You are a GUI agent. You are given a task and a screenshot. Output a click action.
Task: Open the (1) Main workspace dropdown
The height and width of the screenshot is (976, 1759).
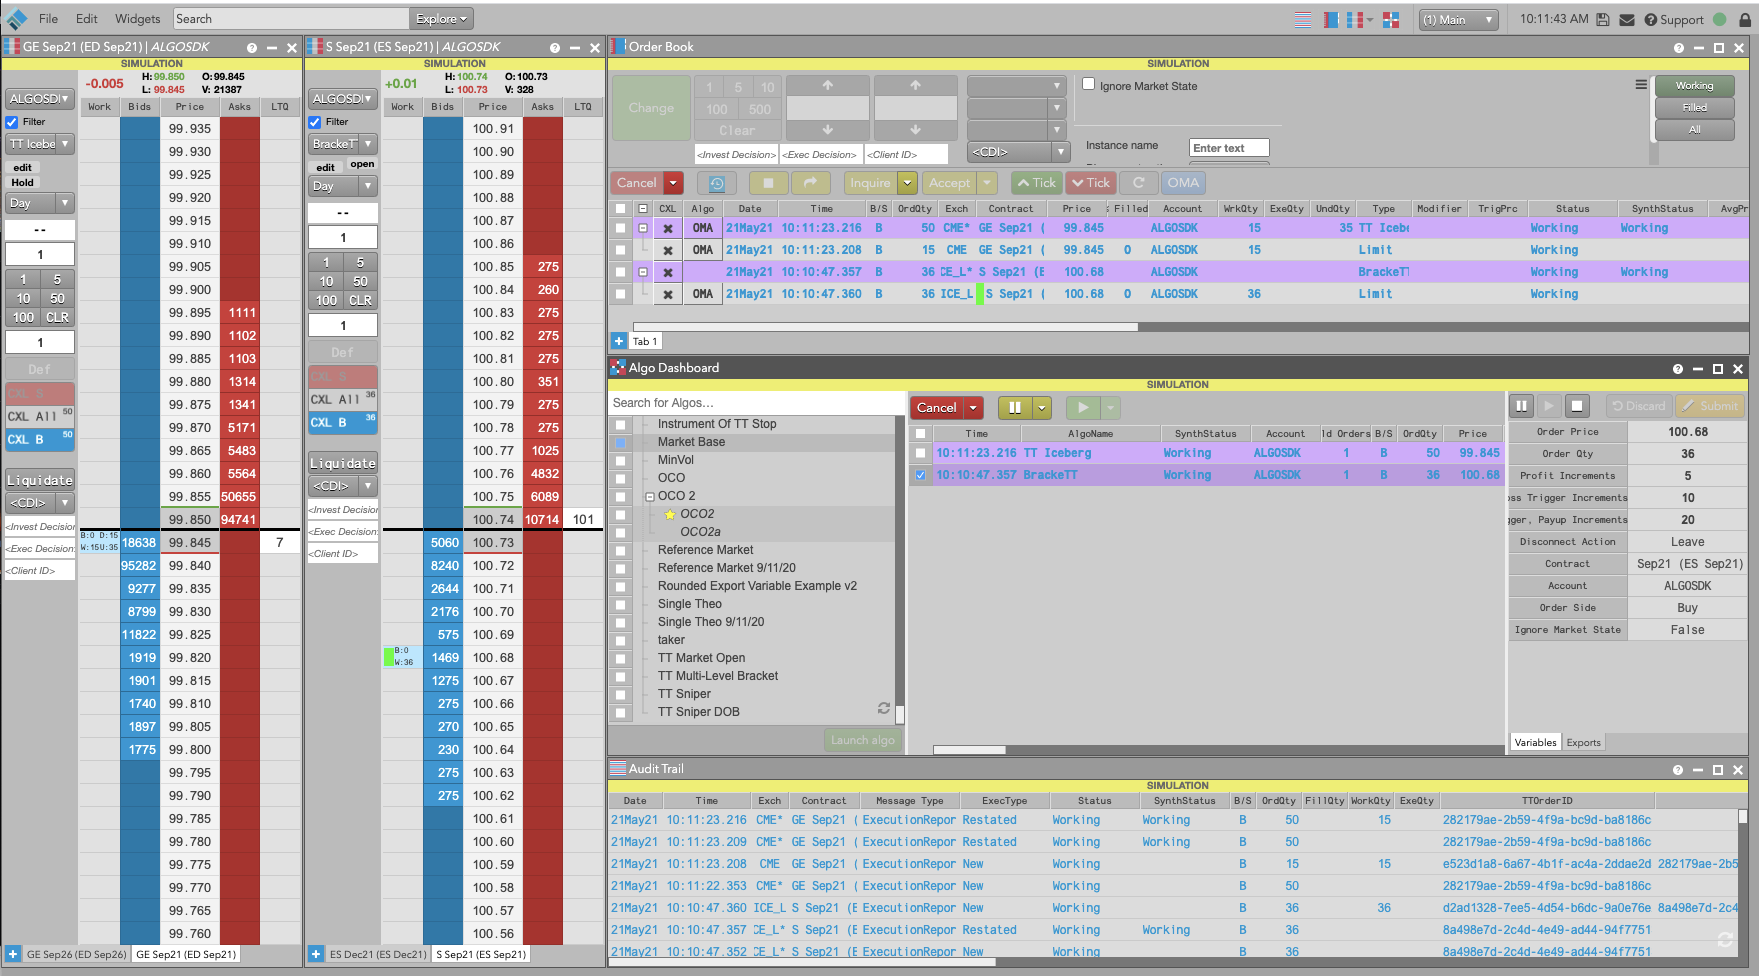pyautogui.click(x=1459, y=19)
